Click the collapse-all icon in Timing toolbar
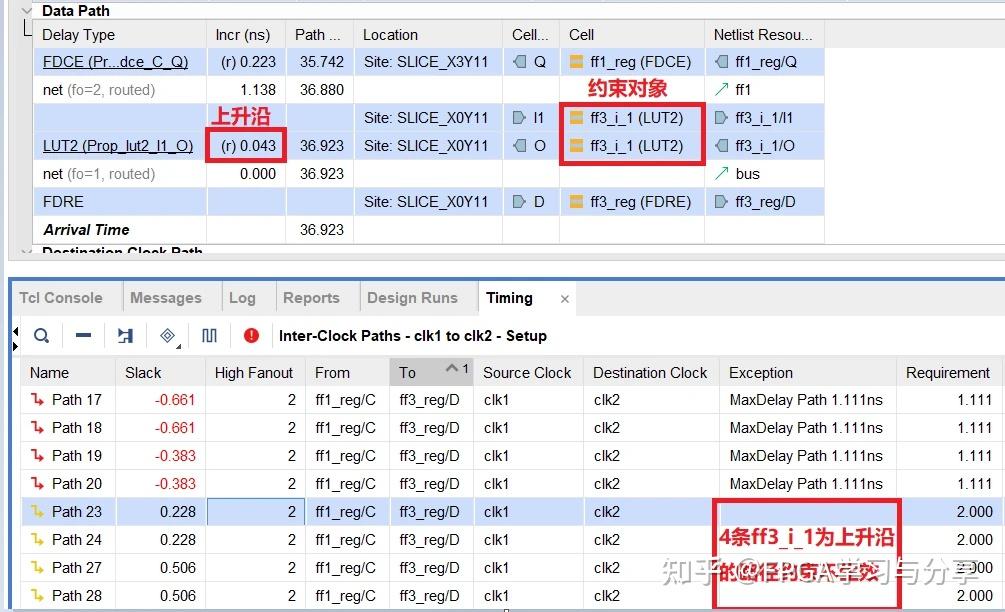The width and height of the screenshot is (1005, 612). (x=84, y=334)
